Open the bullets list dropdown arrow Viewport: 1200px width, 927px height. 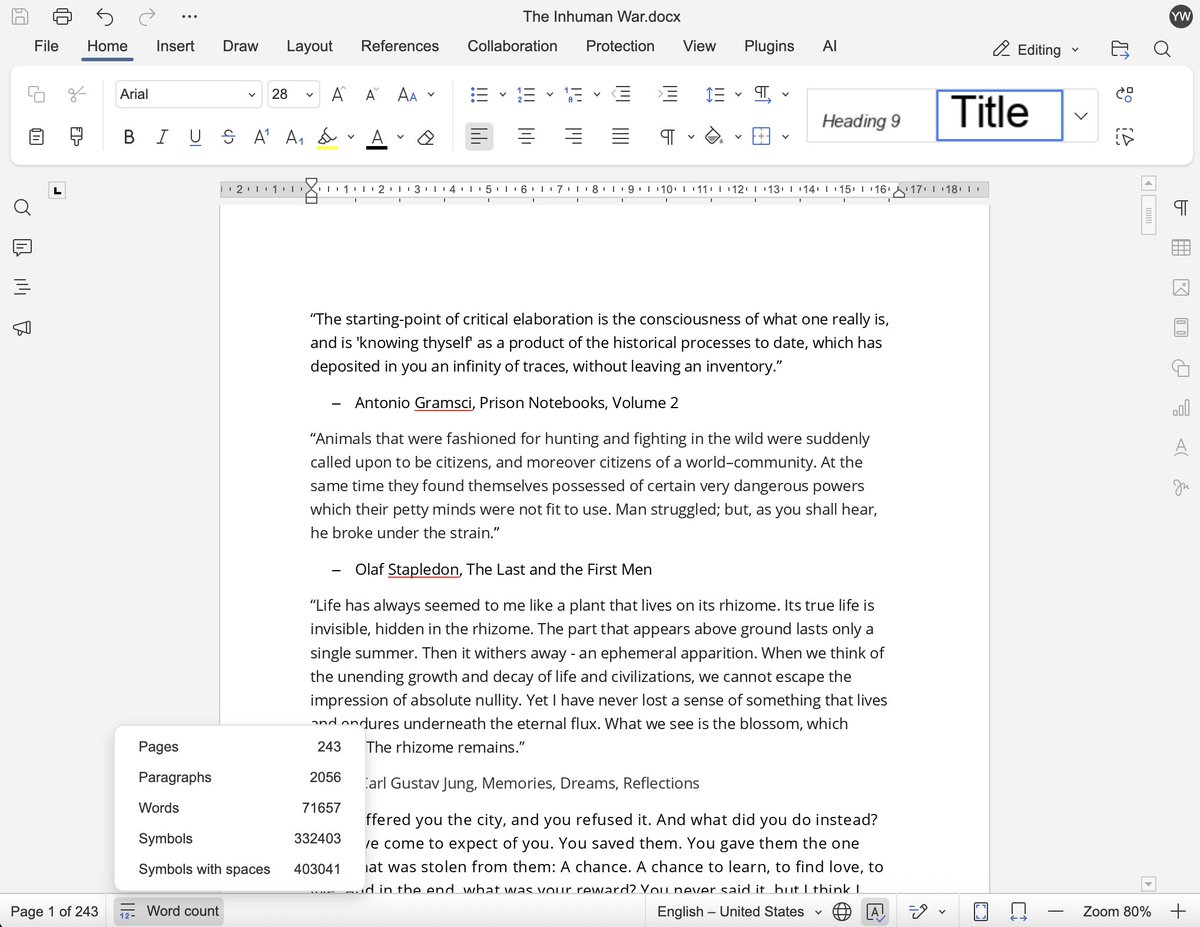pos(502,95)
